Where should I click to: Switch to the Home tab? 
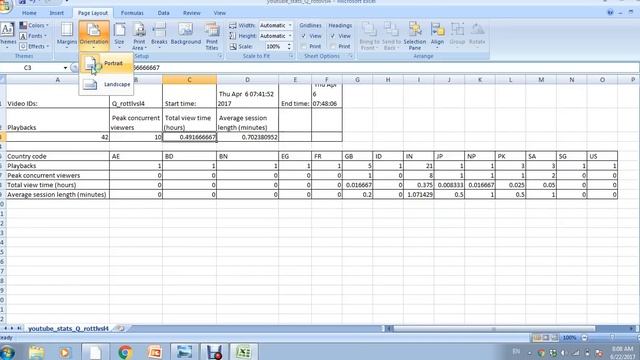(x=29, y=13)
